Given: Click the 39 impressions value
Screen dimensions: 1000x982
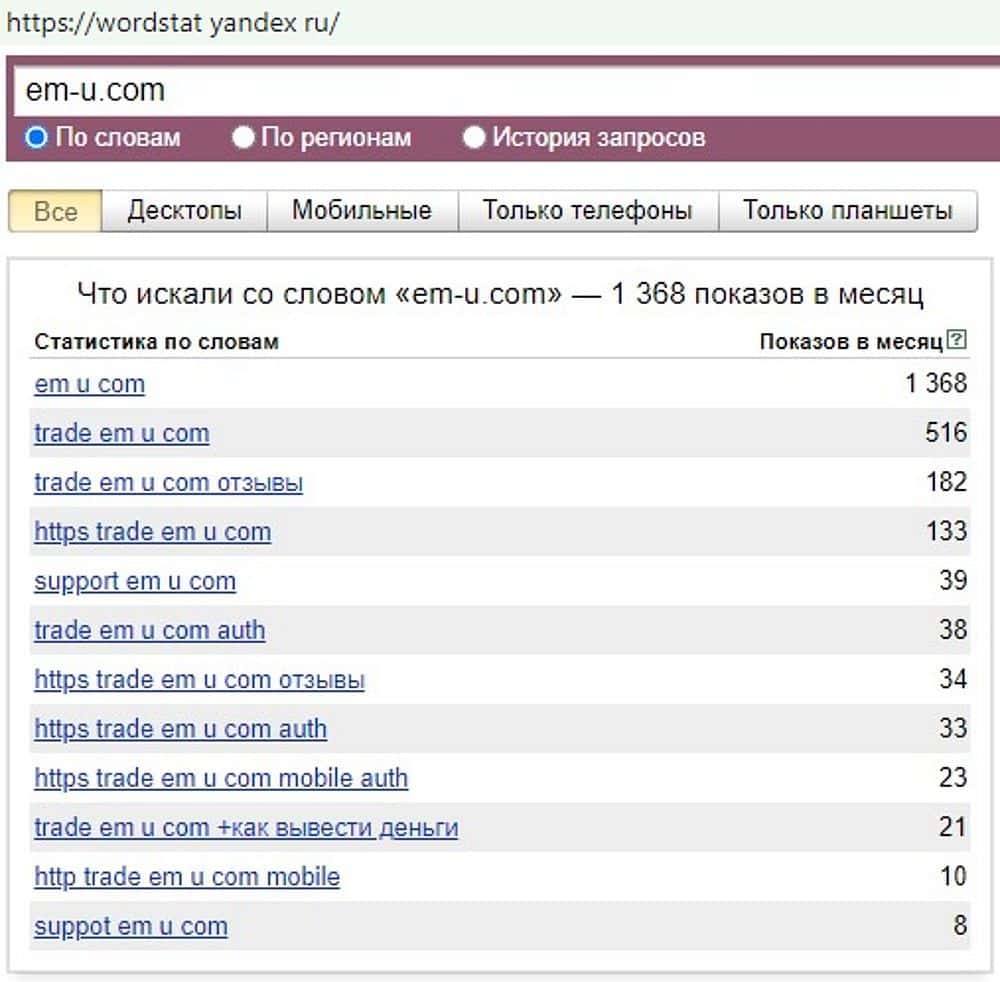Looking at the screenshot, I should tap(953, 580).
